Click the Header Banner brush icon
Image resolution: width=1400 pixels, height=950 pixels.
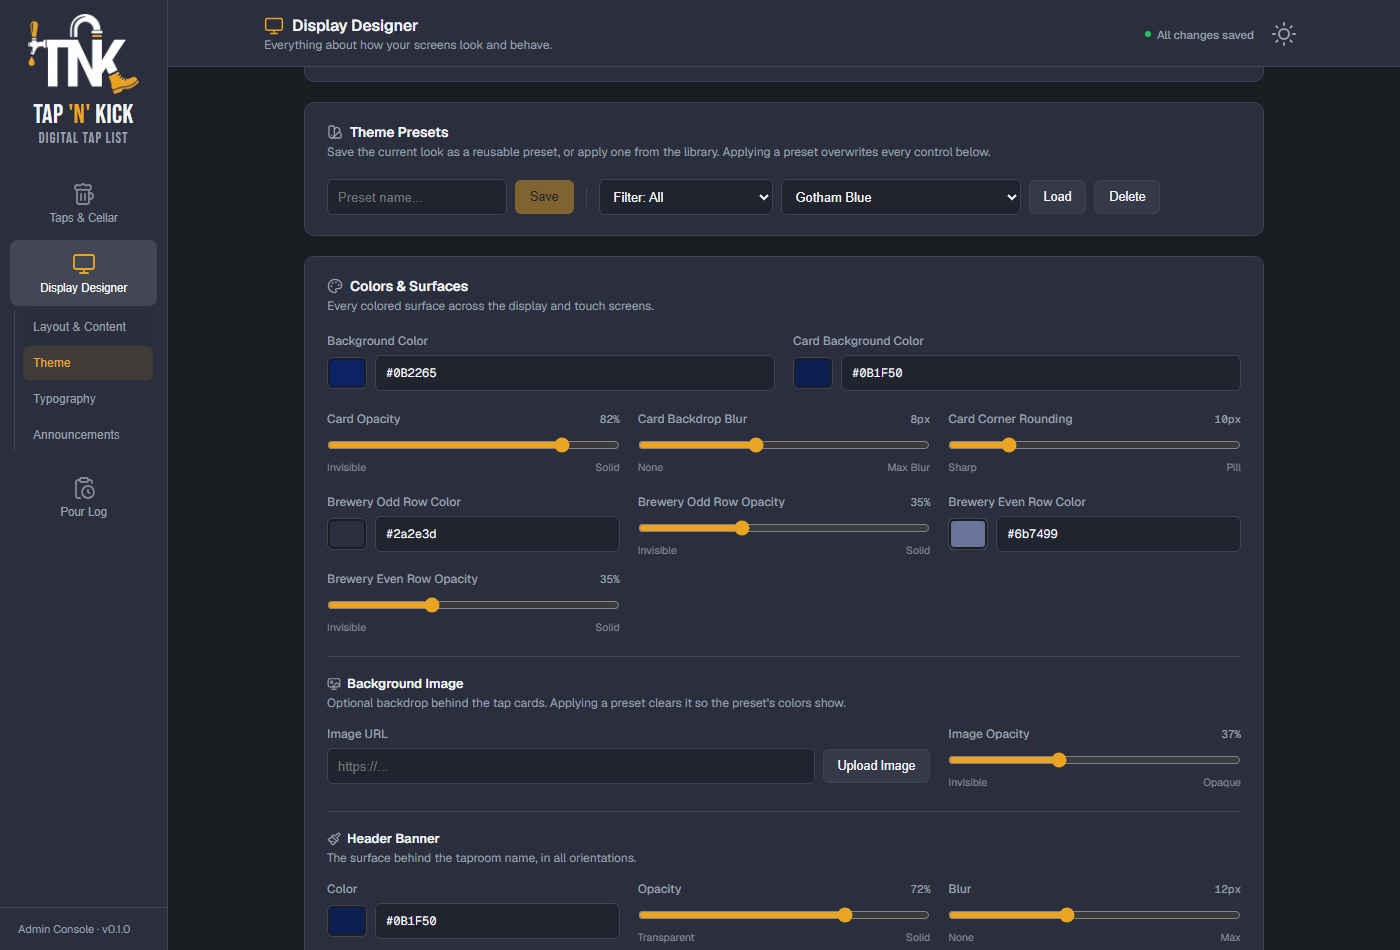[334, 839]
